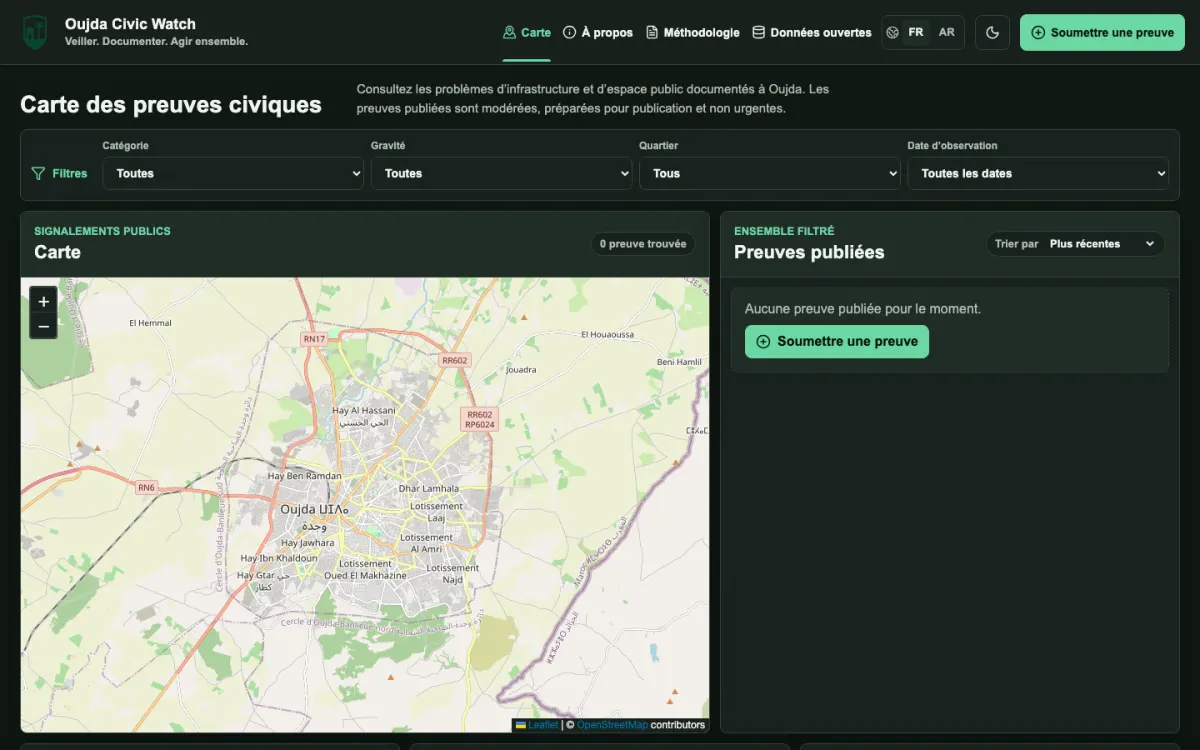Click the Beni Hamlil map label
Viewport: 1200px width, 750px height.
pos(679,362)
